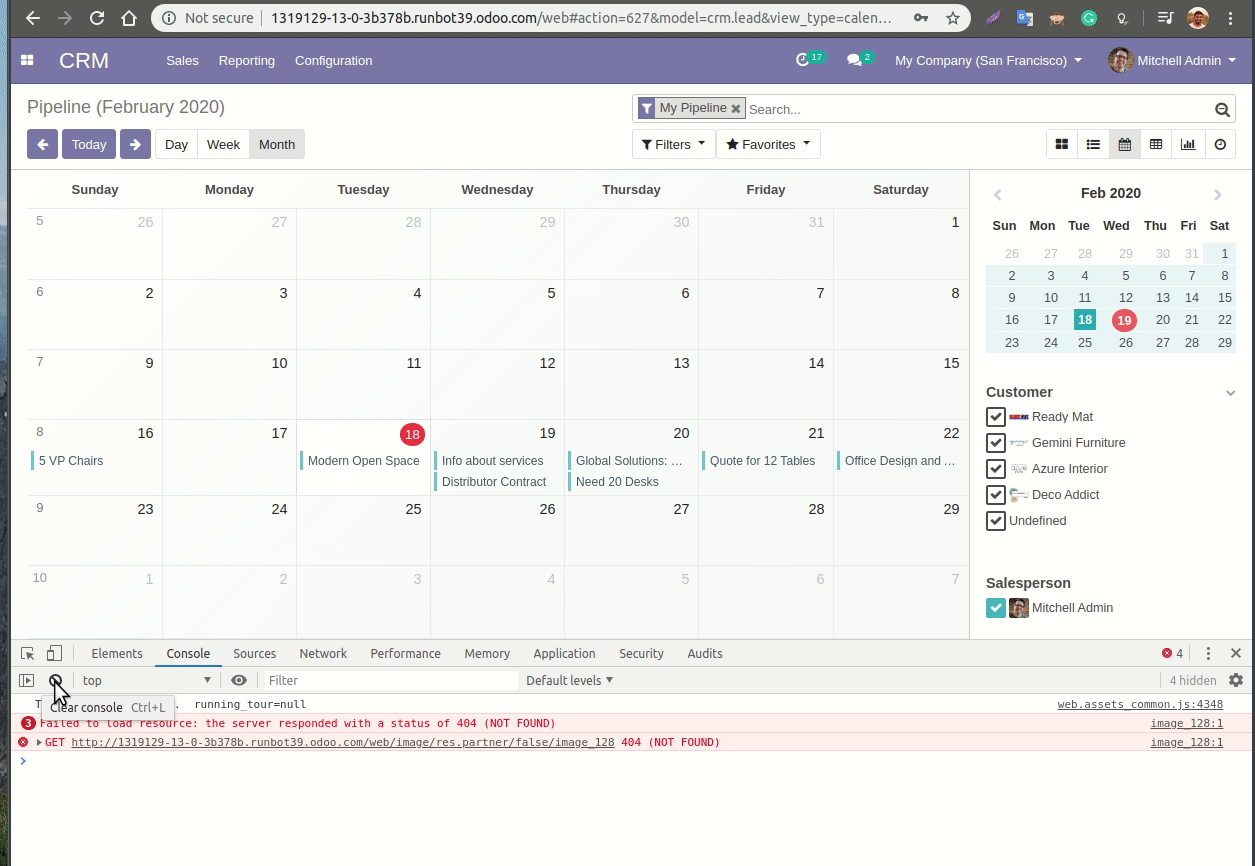Open the Filters dropdown
Image resolution: width=1255 pixels, height=866 pixels.
[x=673, y=144]
